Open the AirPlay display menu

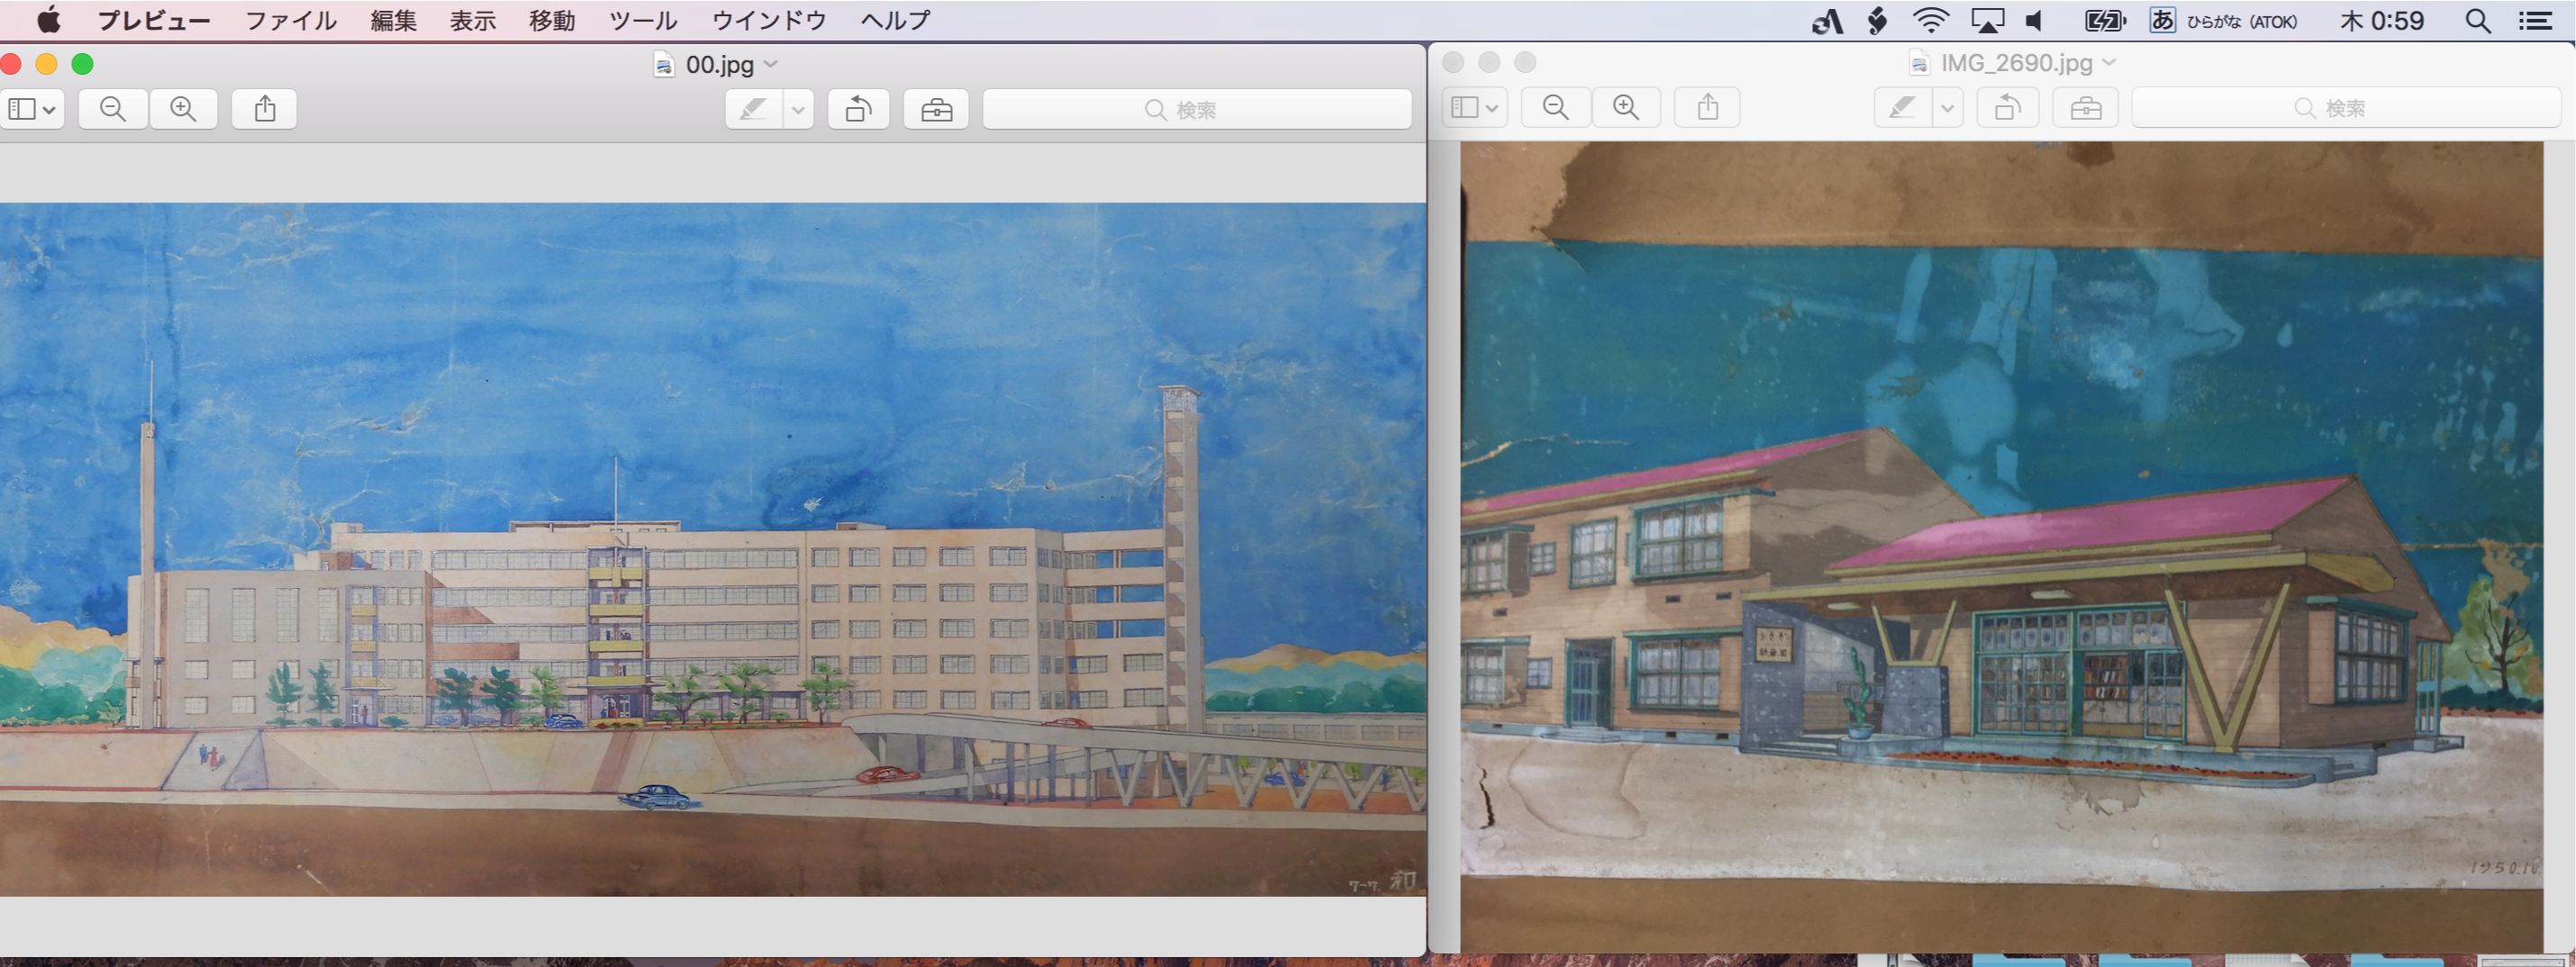coord(1987,20)
